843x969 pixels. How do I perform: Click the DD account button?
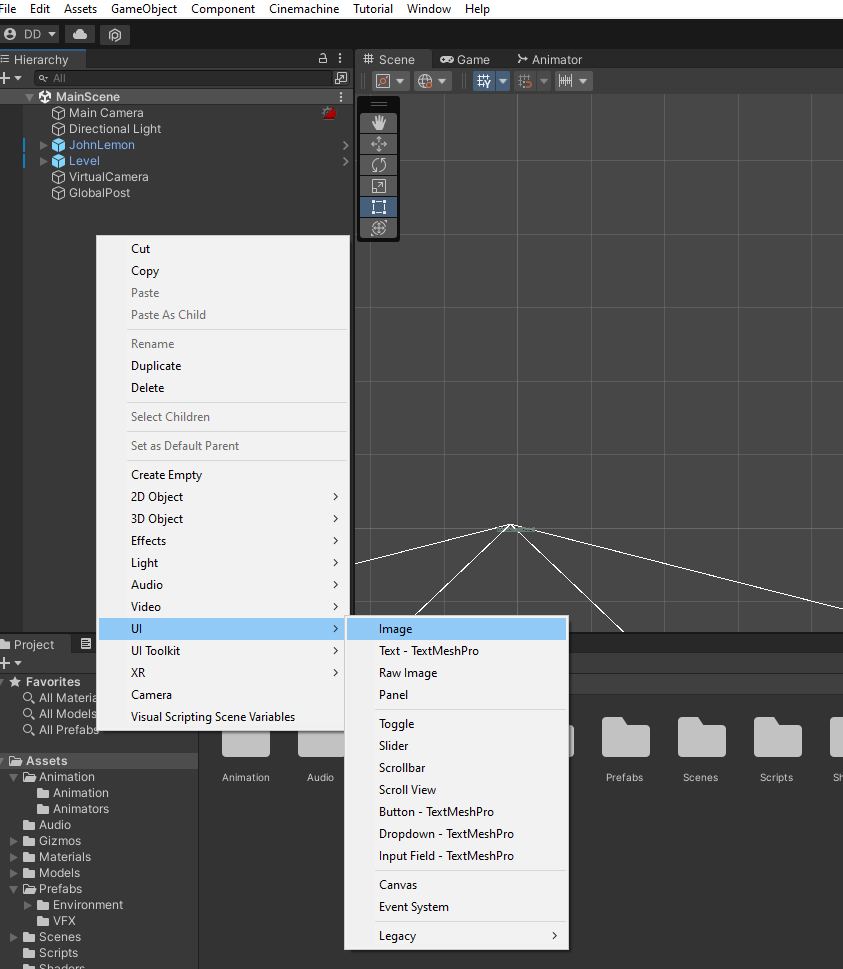point(30,35)
